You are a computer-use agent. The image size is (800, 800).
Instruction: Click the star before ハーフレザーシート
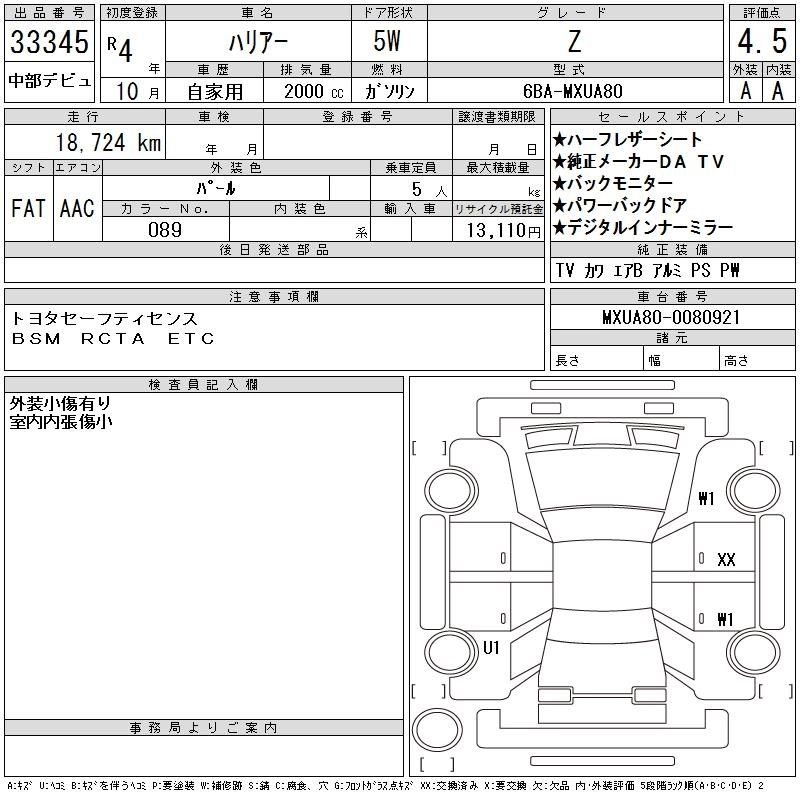(x=559, y=140)
